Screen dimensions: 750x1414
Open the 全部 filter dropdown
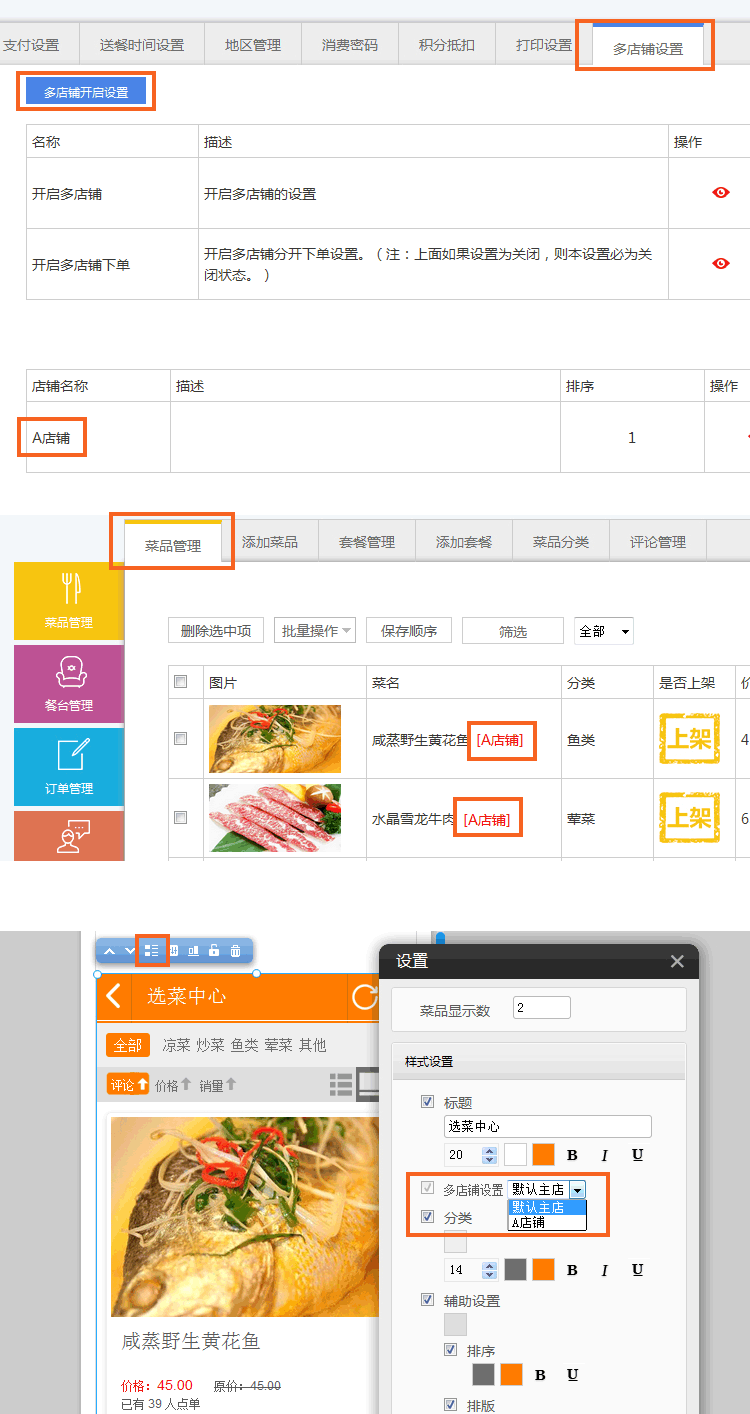click(604, 631)
